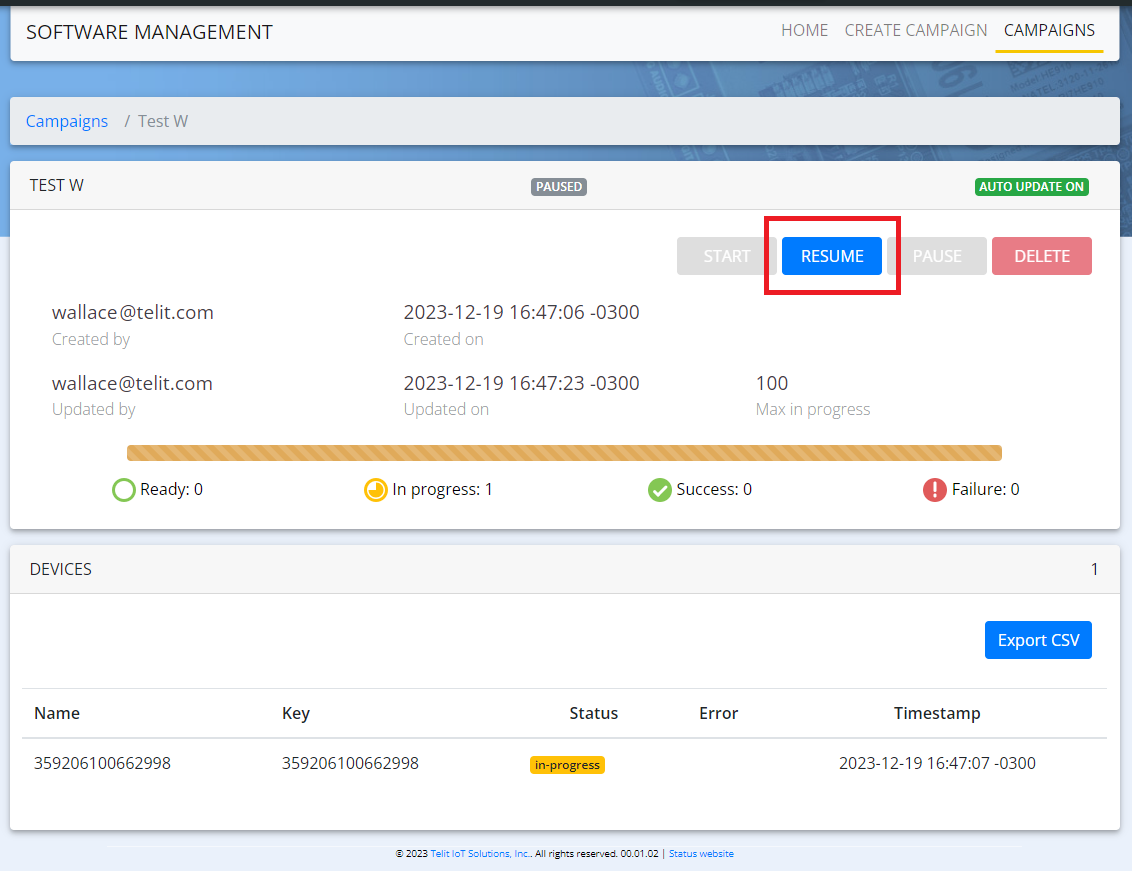Click the in-progress device status badge

pyautogui.click(x=567, y=765)
